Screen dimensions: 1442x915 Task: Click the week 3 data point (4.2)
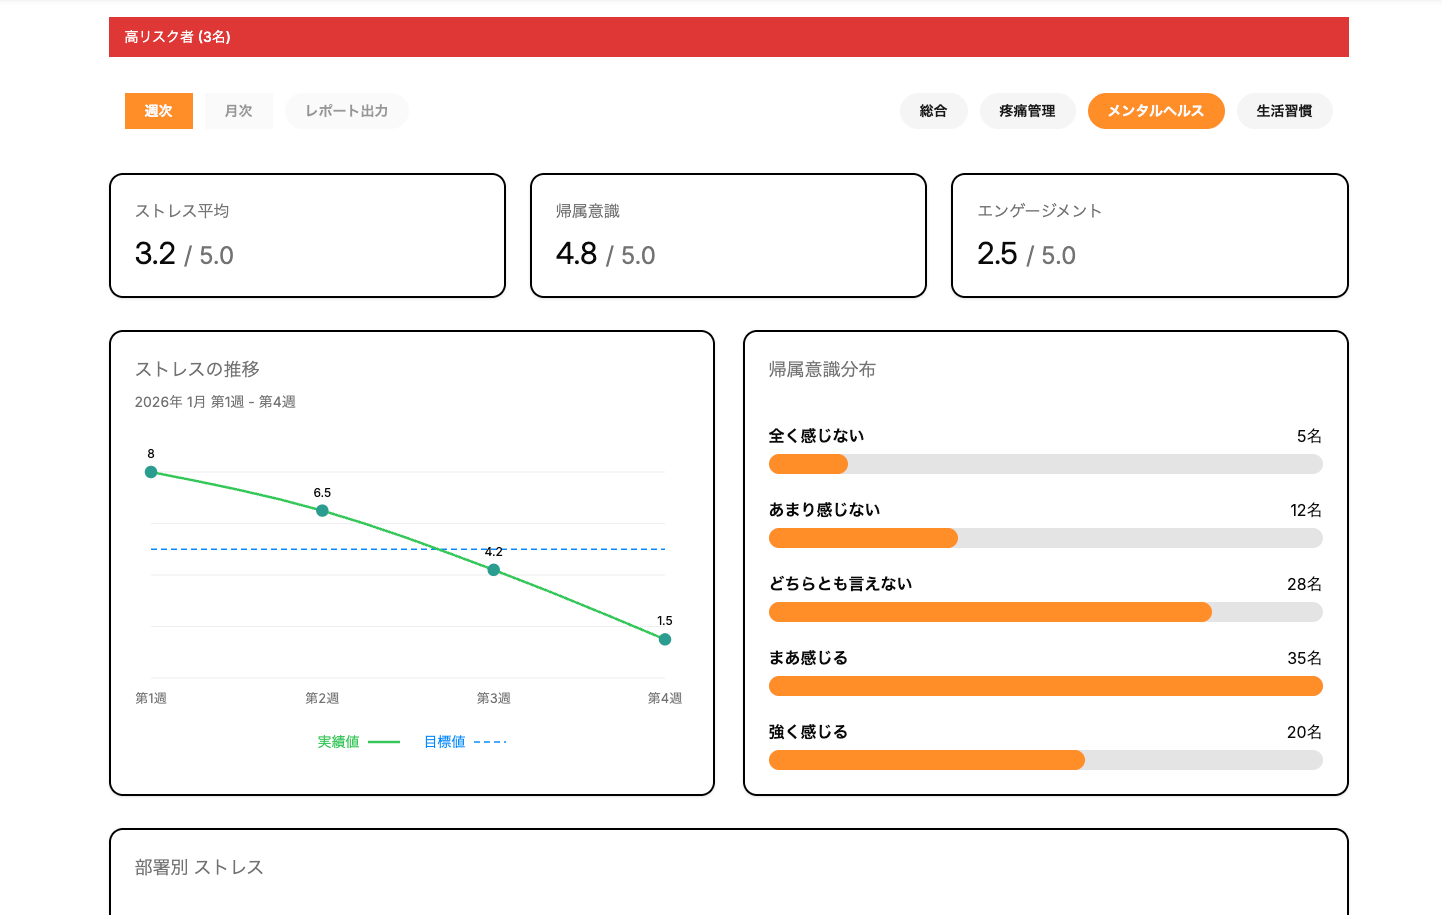494,570
